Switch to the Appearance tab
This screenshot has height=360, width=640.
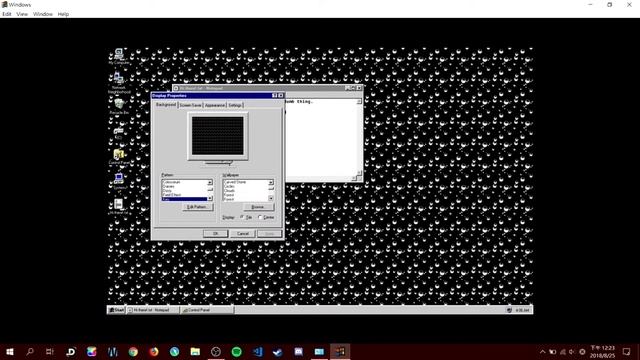(215, 105)
